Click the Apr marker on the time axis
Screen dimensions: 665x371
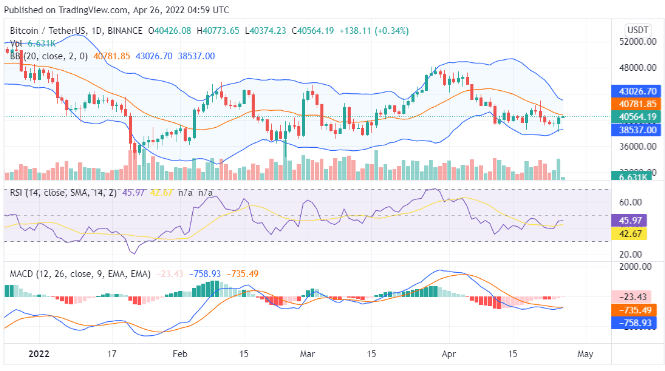coord(449,354)
